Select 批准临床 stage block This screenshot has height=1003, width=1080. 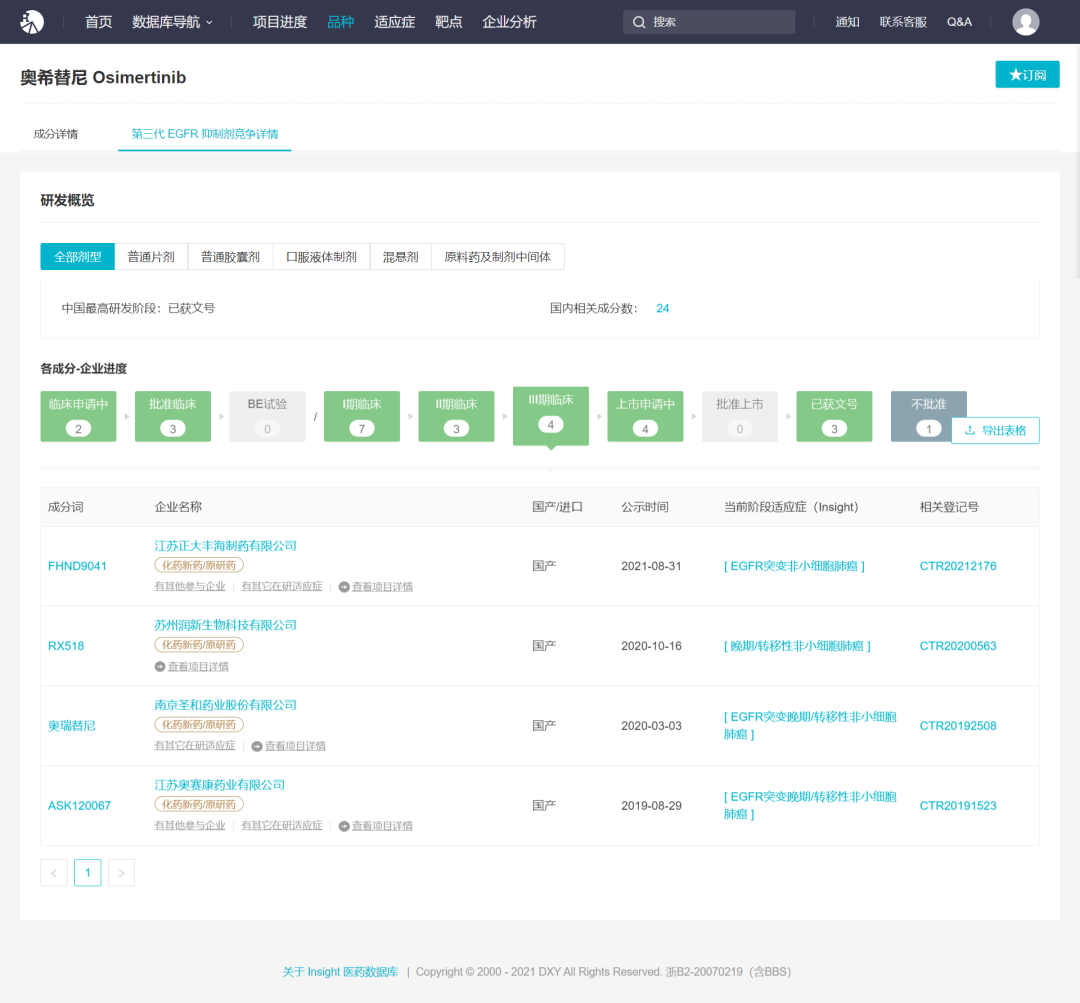click(173, 416)
